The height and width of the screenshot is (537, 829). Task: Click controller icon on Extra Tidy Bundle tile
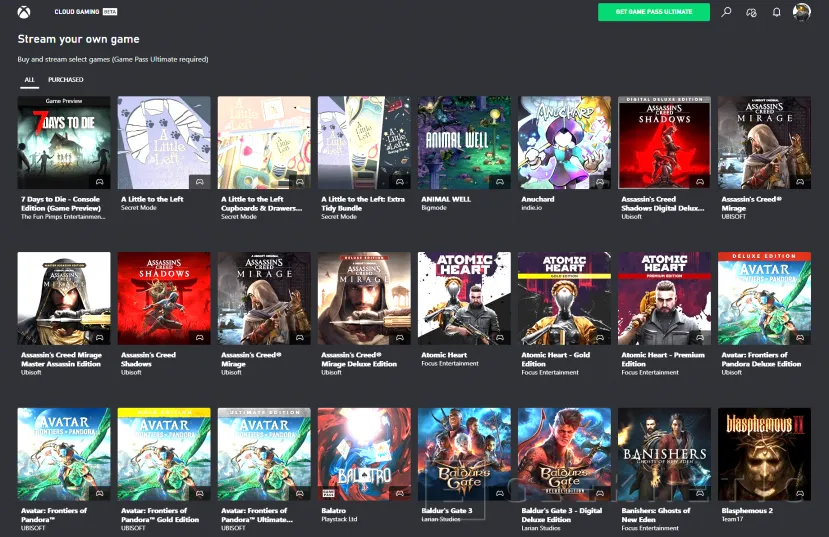(400, 181)
